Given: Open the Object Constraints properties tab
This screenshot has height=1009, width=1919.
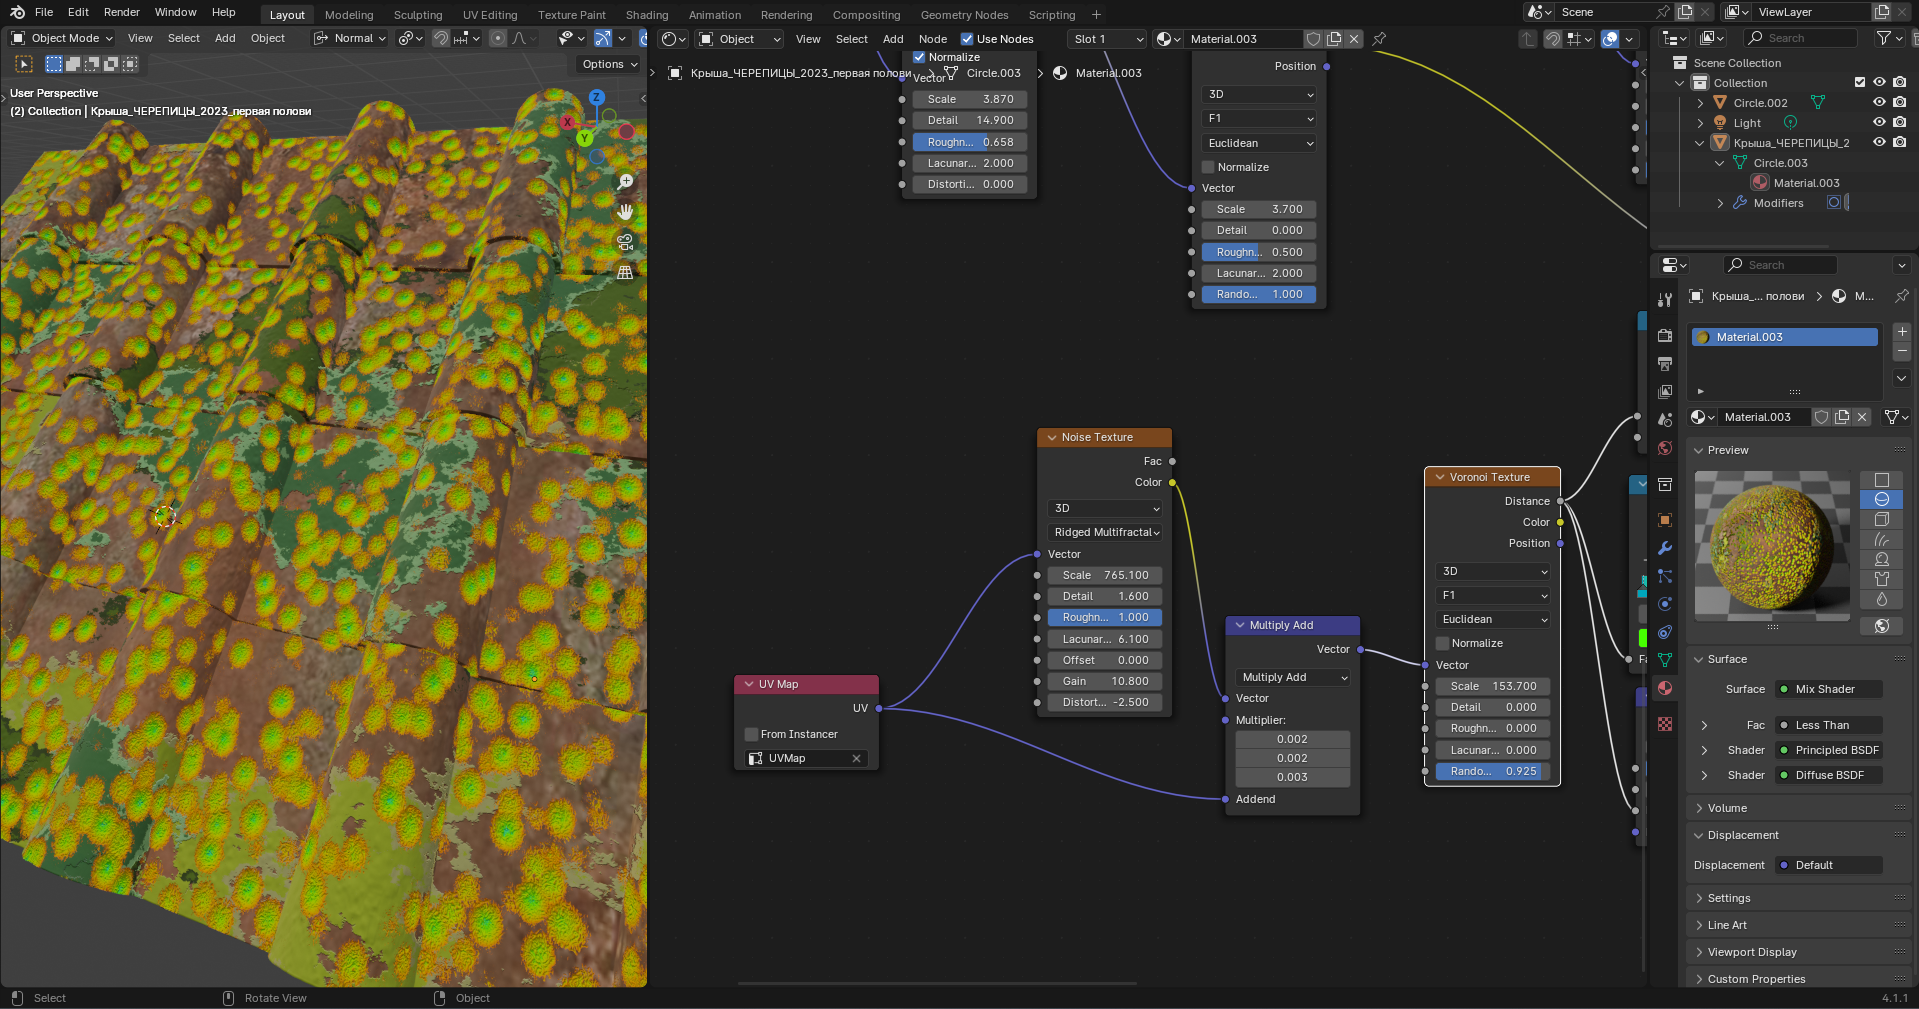Looking at the screenshot, I should pyautogui.click(x=1665, y=632).
